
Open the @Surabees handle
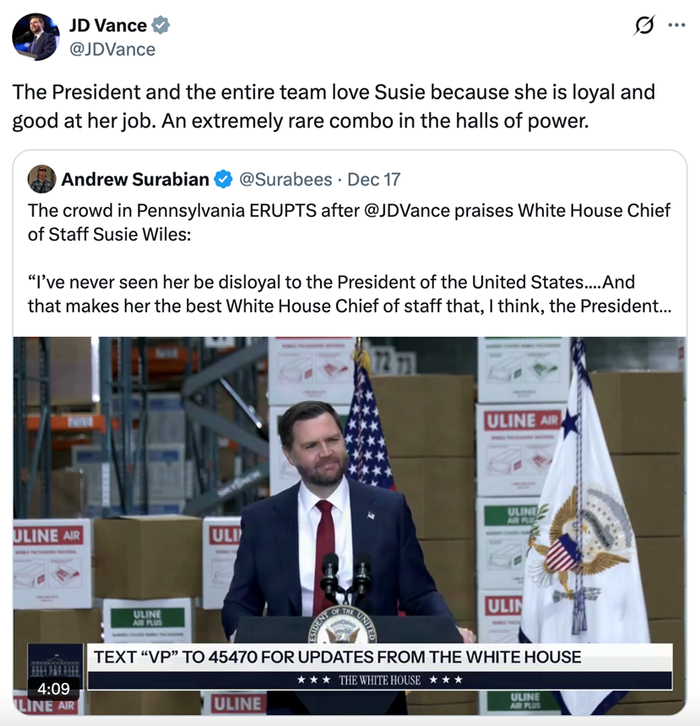[286, 179]
